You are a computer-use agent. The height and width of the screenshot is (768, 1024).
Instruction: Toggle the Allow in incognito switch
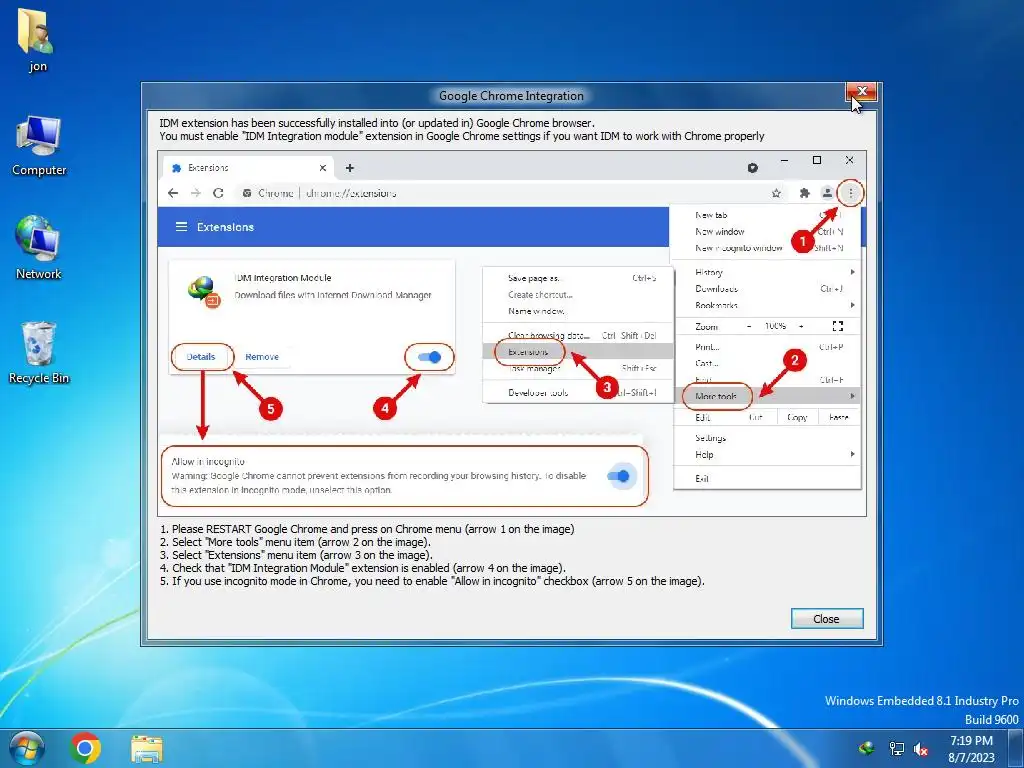click(x=618, y=476)
